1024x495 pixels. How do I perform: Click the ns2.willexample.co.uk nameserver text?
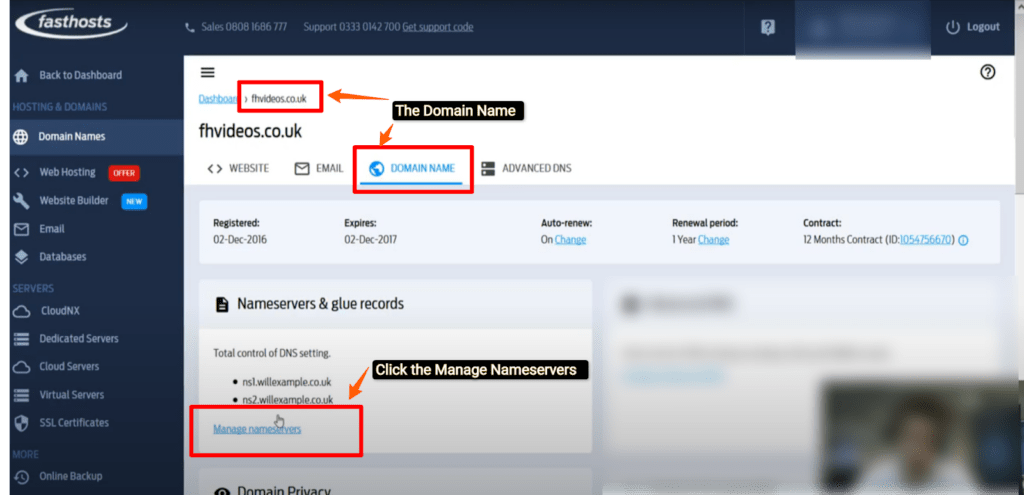pyautogui.click(x=288, y=400)
